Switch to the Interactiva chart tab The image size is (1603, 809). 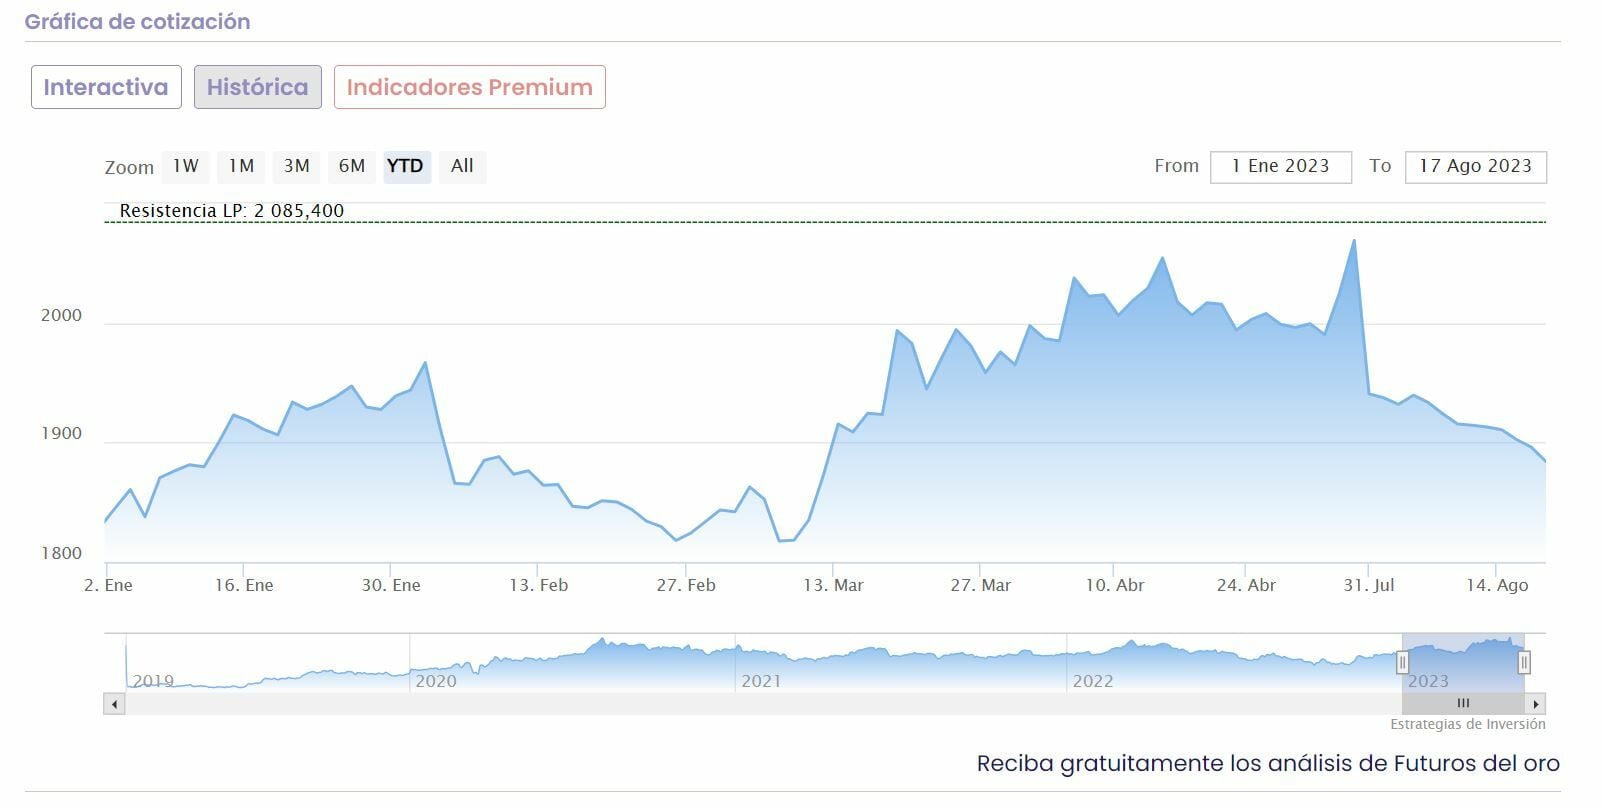[106, 87]
